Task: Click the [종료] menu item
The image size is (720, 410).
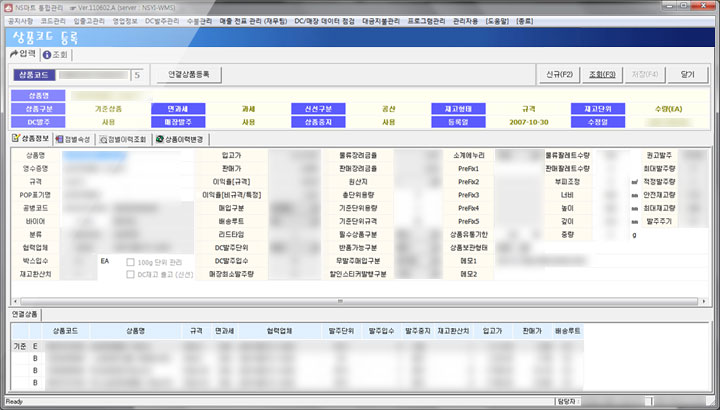Action: tap(524, 21)
